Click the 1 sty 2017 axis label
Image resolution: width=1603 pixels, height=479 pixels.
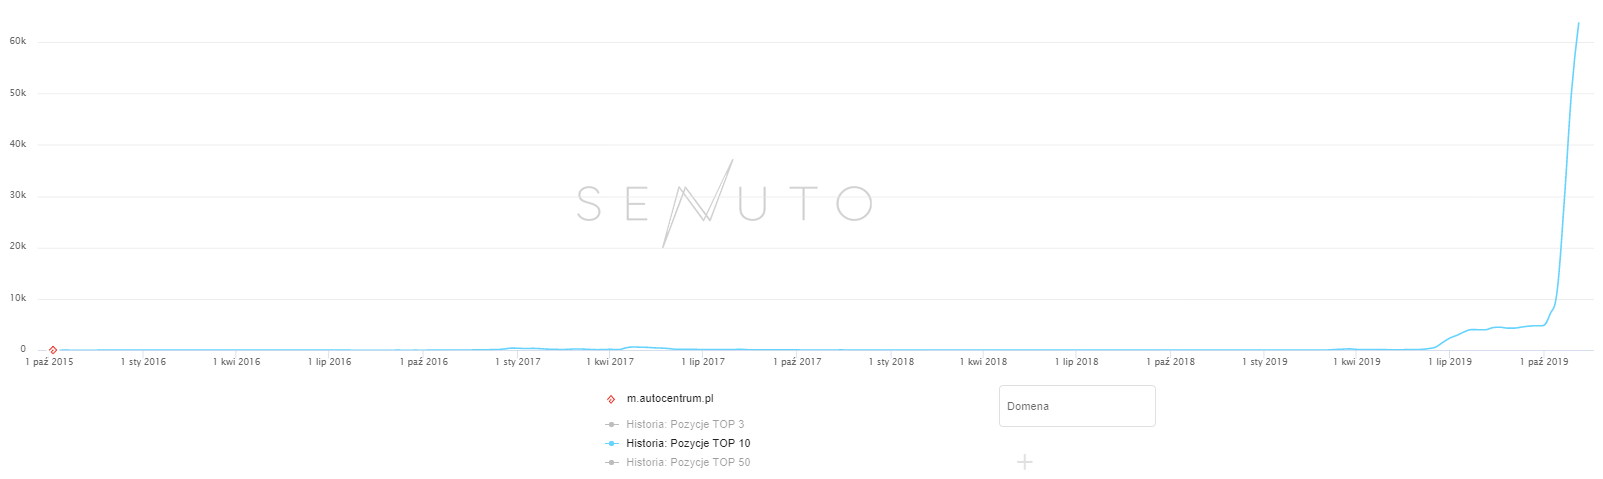click(x=517, y=362)
